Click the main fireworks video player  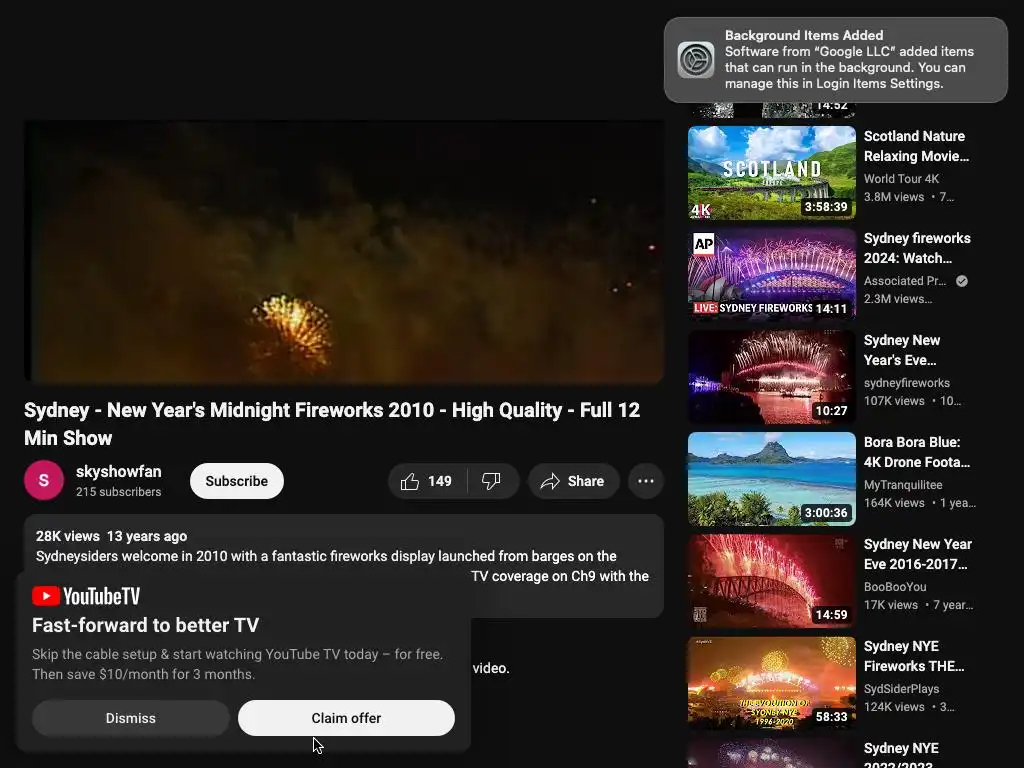pyautogui.click(x=344, y=251)
